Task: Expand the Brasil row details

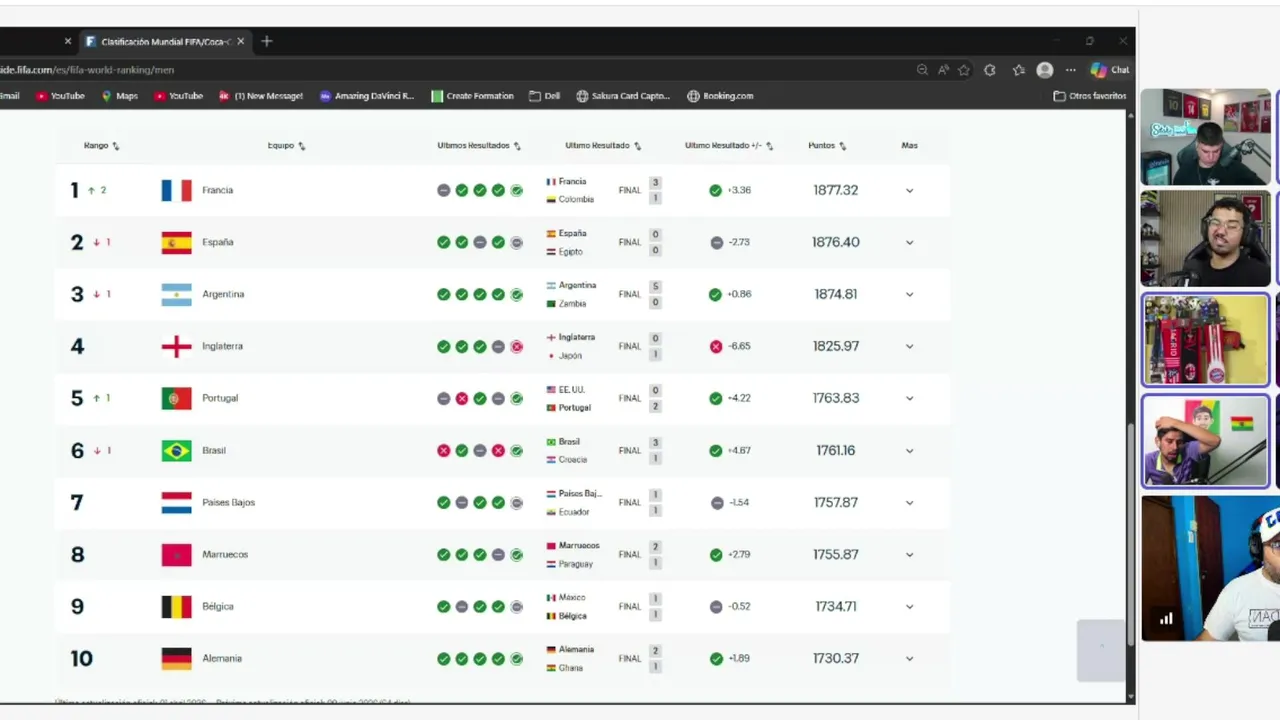Action: [x=909, y=450]
